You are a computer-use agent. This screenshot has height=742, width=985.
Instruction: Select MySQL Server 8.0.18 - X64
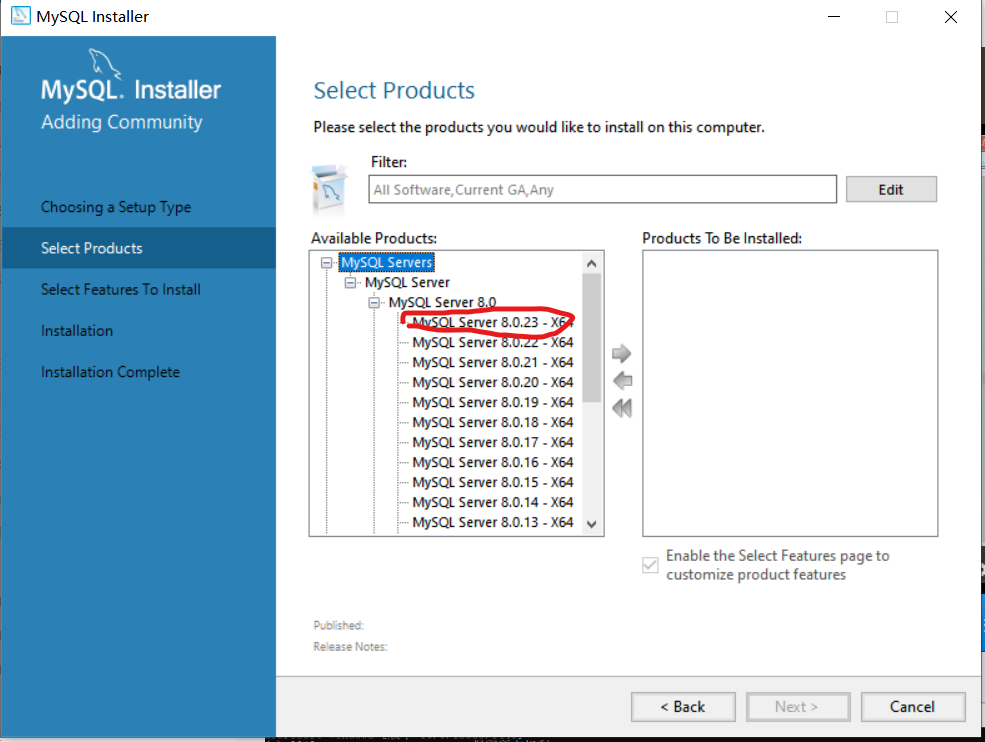click(492, 423)
